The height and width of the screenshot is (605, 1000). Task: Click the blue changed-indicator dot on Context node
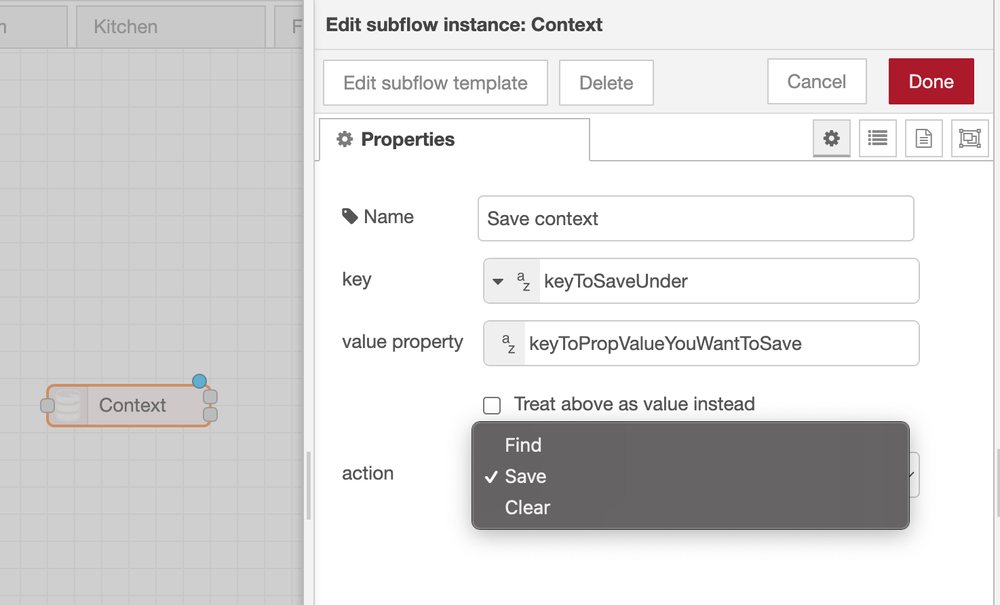click(200, 381)
